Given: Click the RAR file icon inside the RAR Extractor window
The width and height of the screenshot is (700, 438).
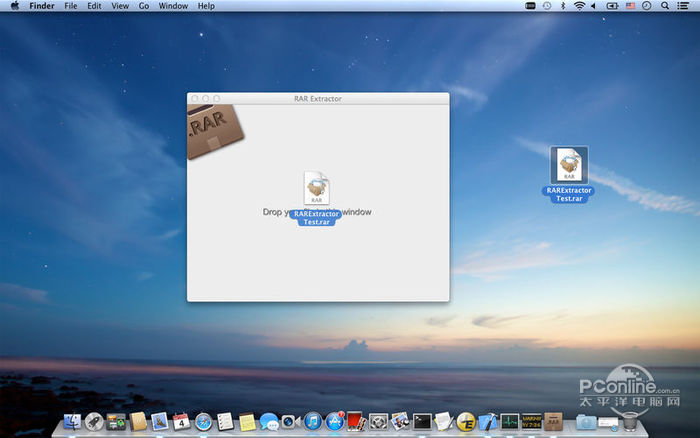Looking at the screenshot, I should click(x=317, y=188).
